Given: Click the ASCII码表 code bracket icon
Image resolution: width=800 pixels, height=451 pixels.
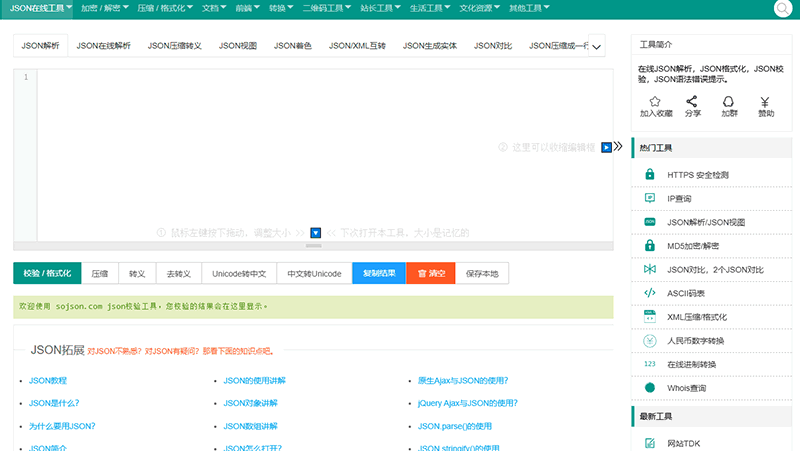Looking at the screenshot, I should click(649, 293).
